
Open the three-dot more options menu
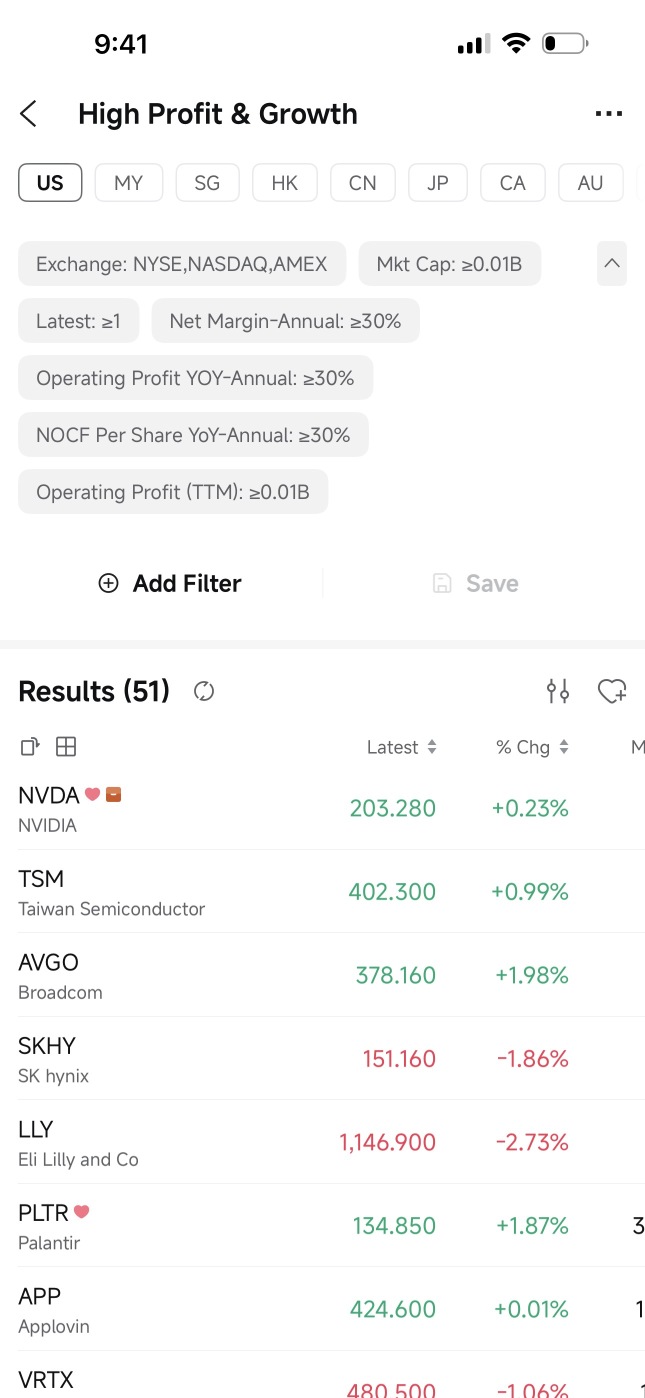tap(608, 114)
